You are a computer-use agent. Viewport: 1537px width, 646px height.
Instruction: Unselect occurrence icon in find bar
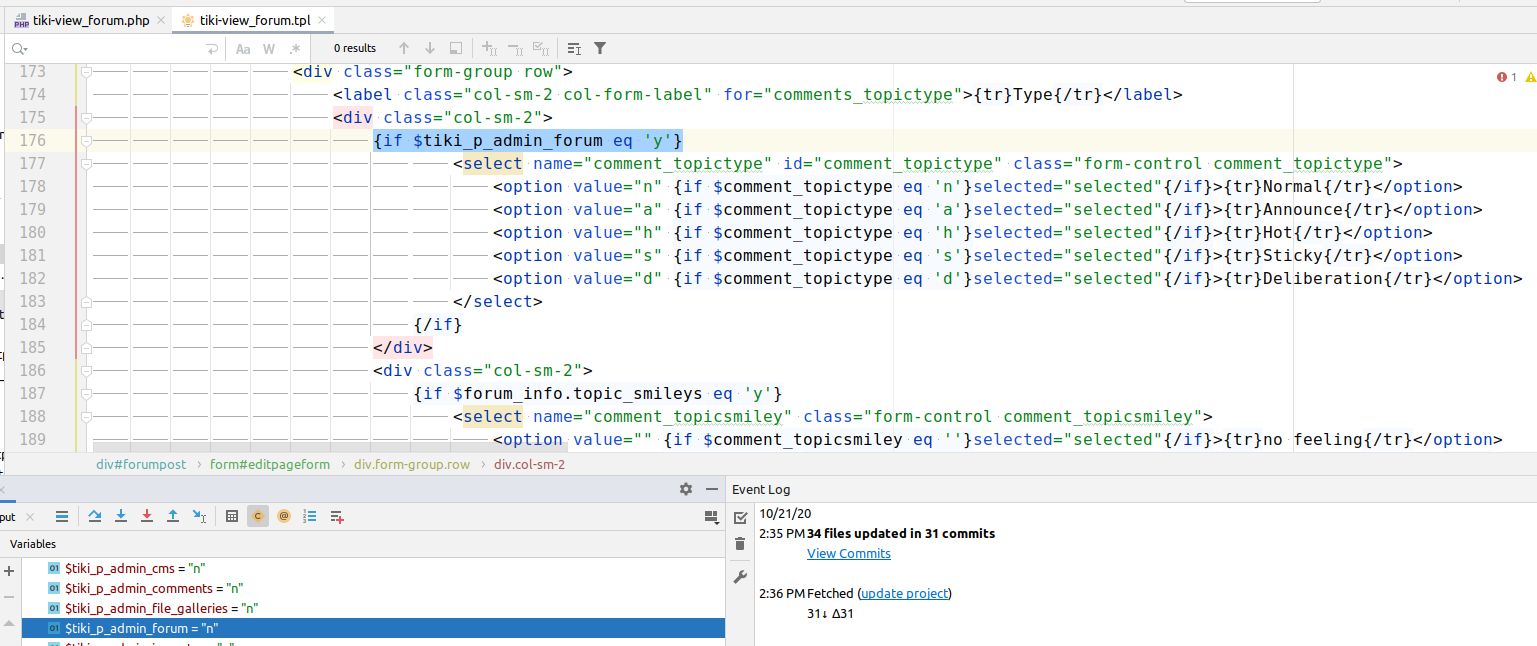point(515,48)
